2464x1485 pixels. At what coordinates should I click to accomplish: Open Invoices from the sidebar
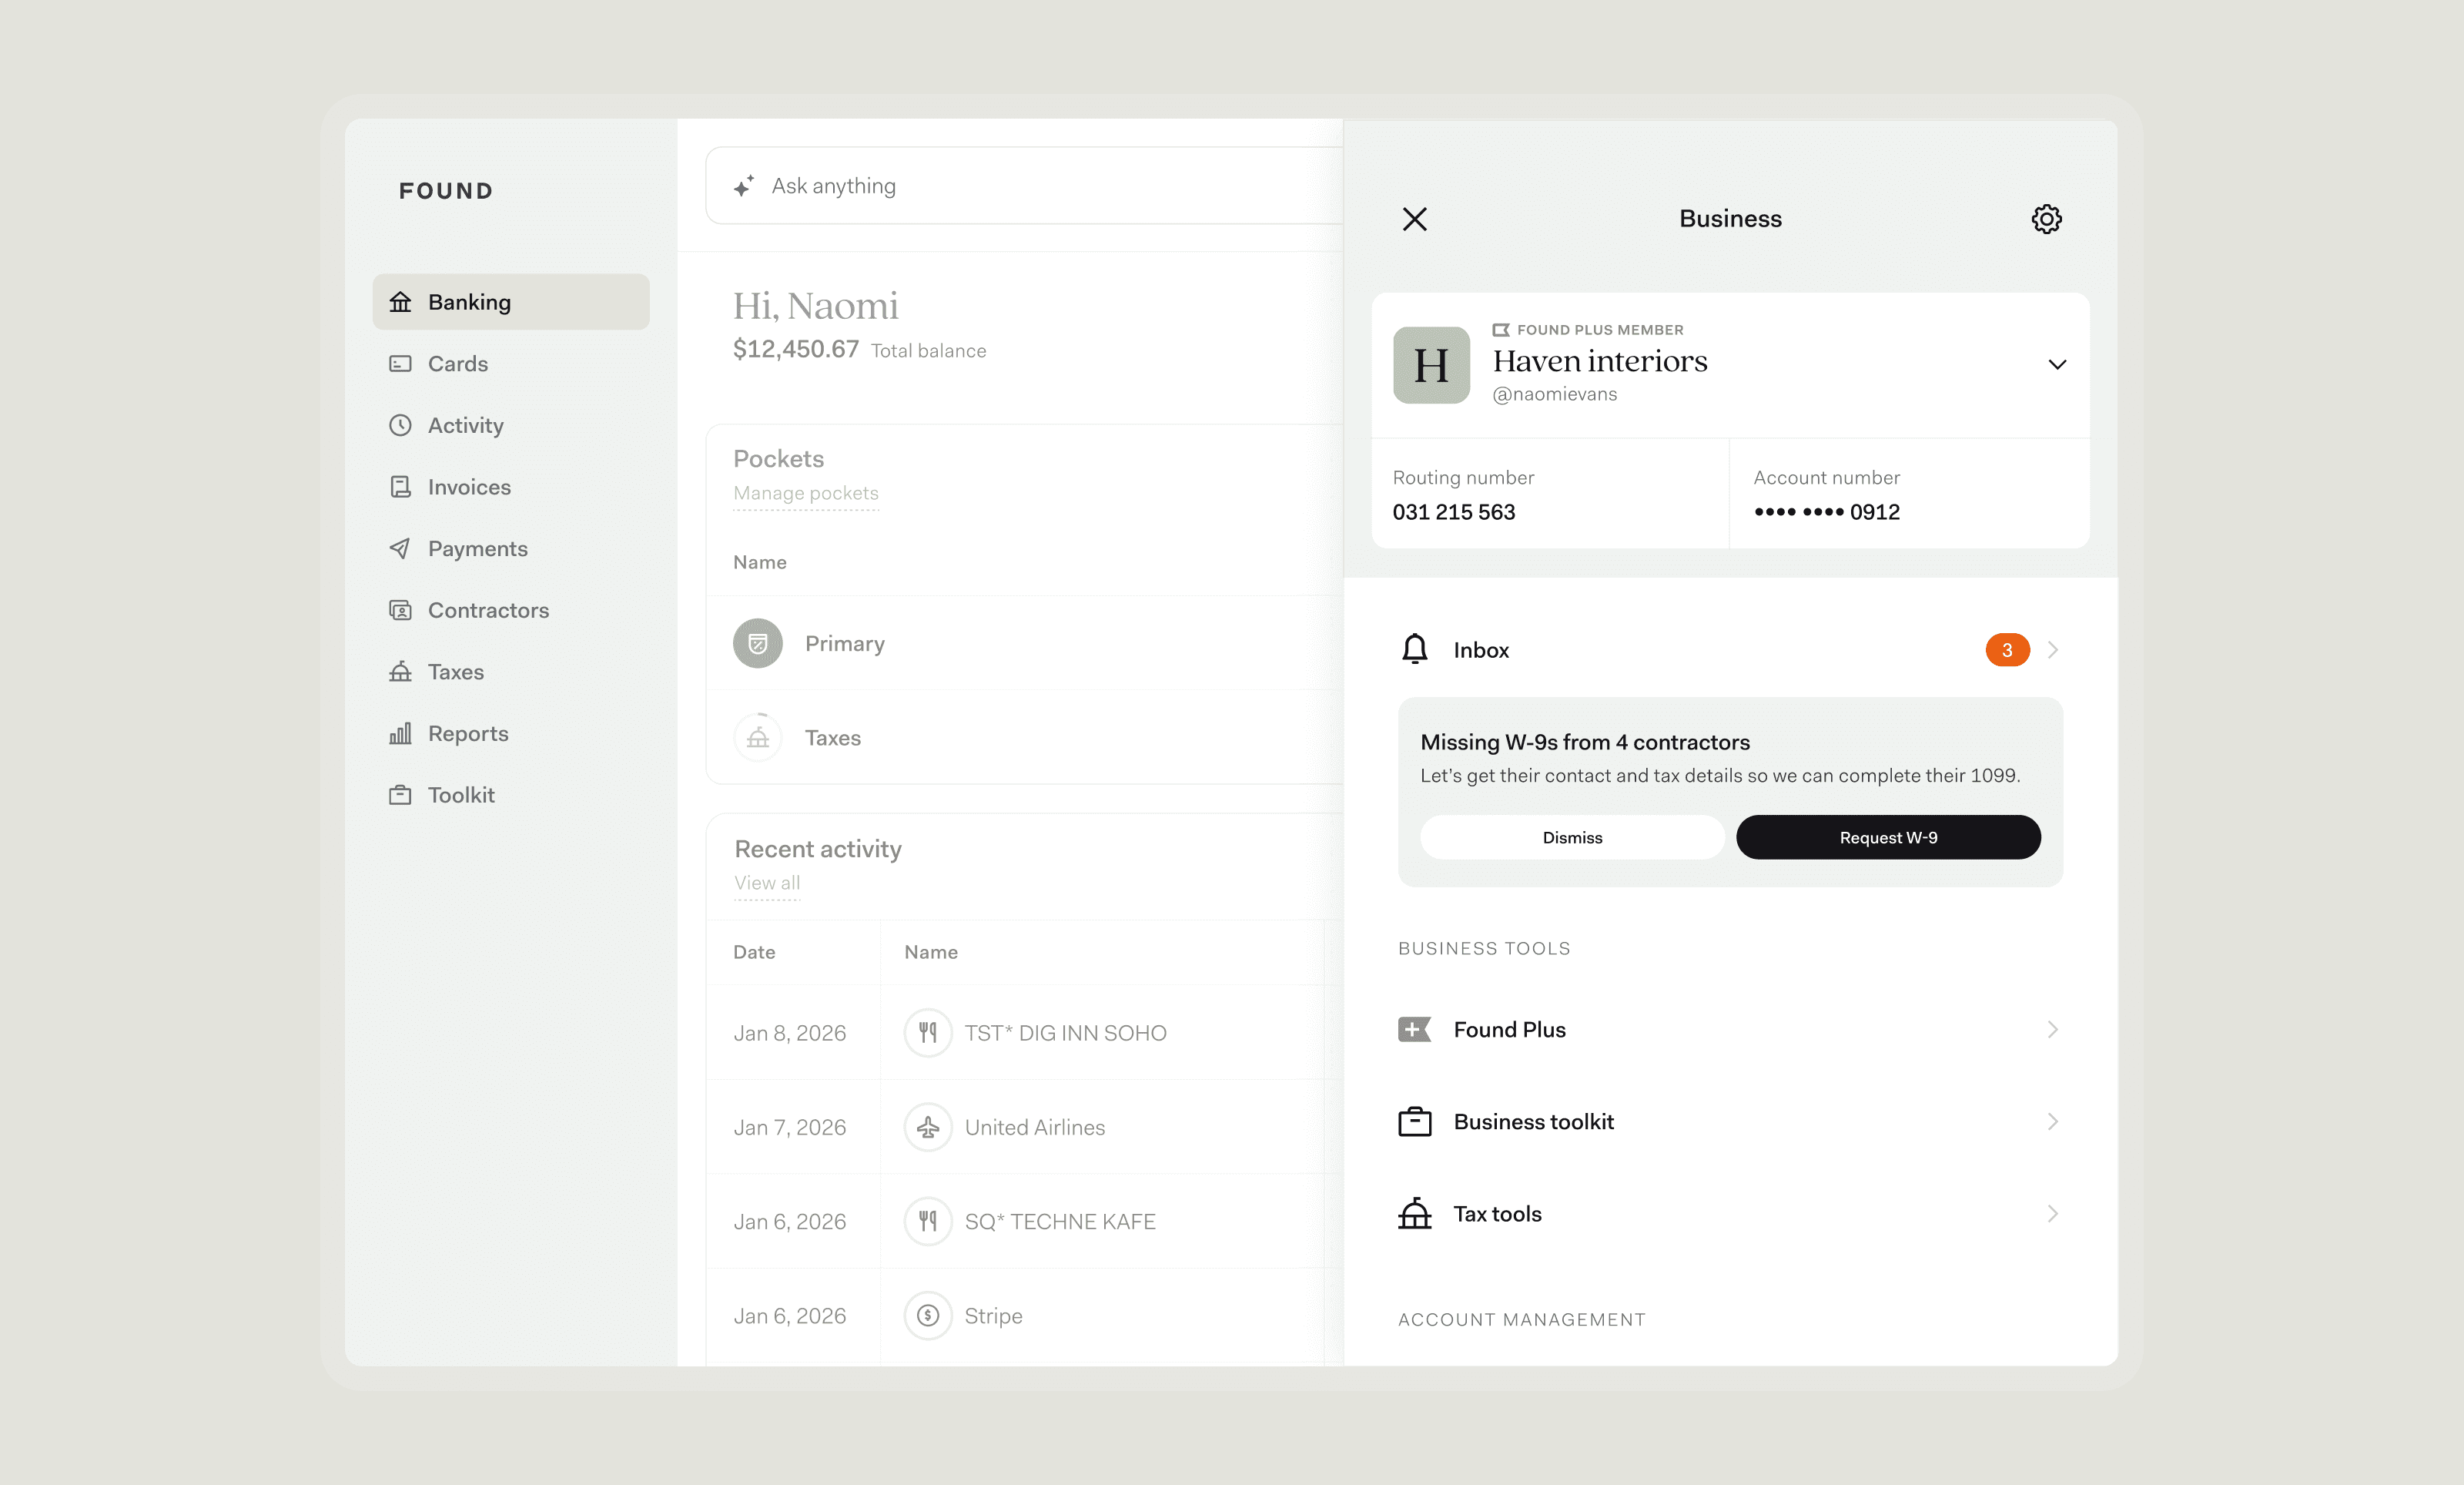point(468,487)
